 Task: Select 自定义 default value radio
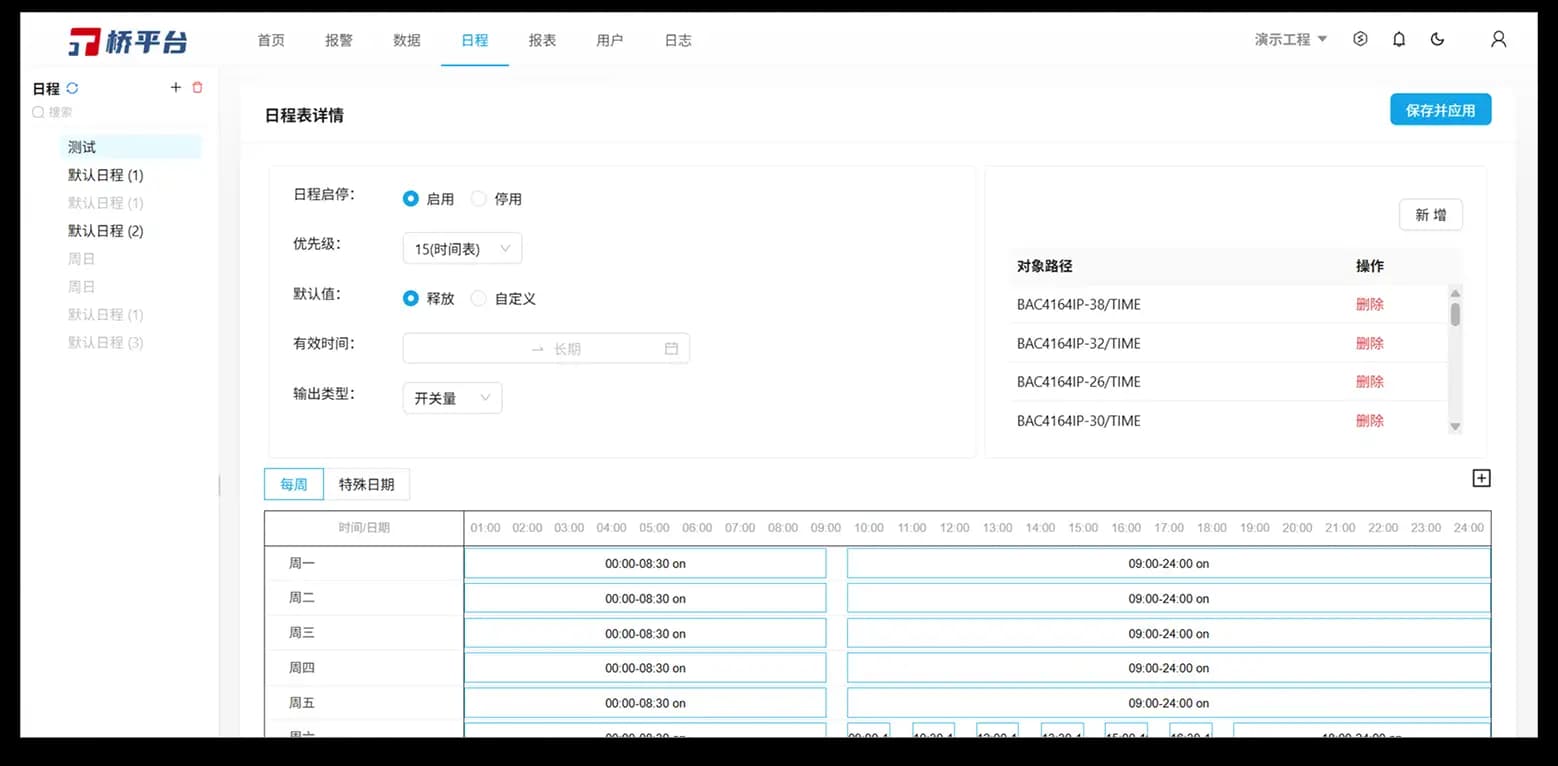pyautogui.click(x=478, y=298)
